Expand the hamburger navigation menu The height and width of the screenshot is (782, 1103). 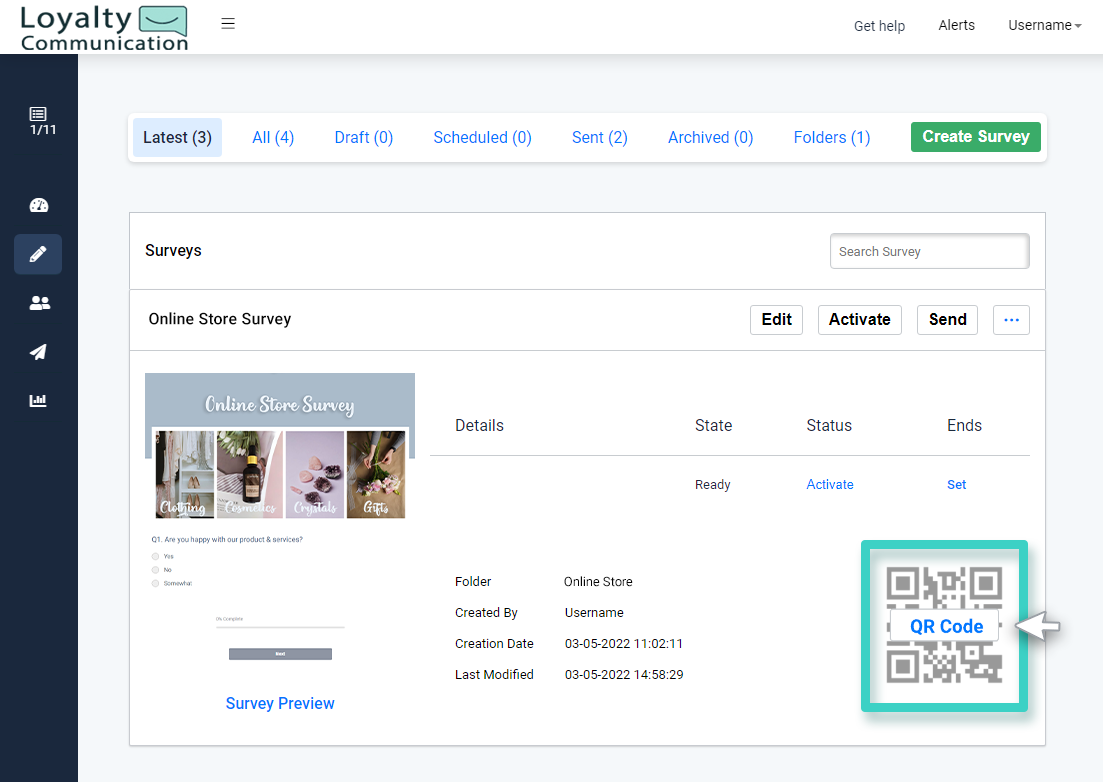pyautogui.click(x=228, y=22)
